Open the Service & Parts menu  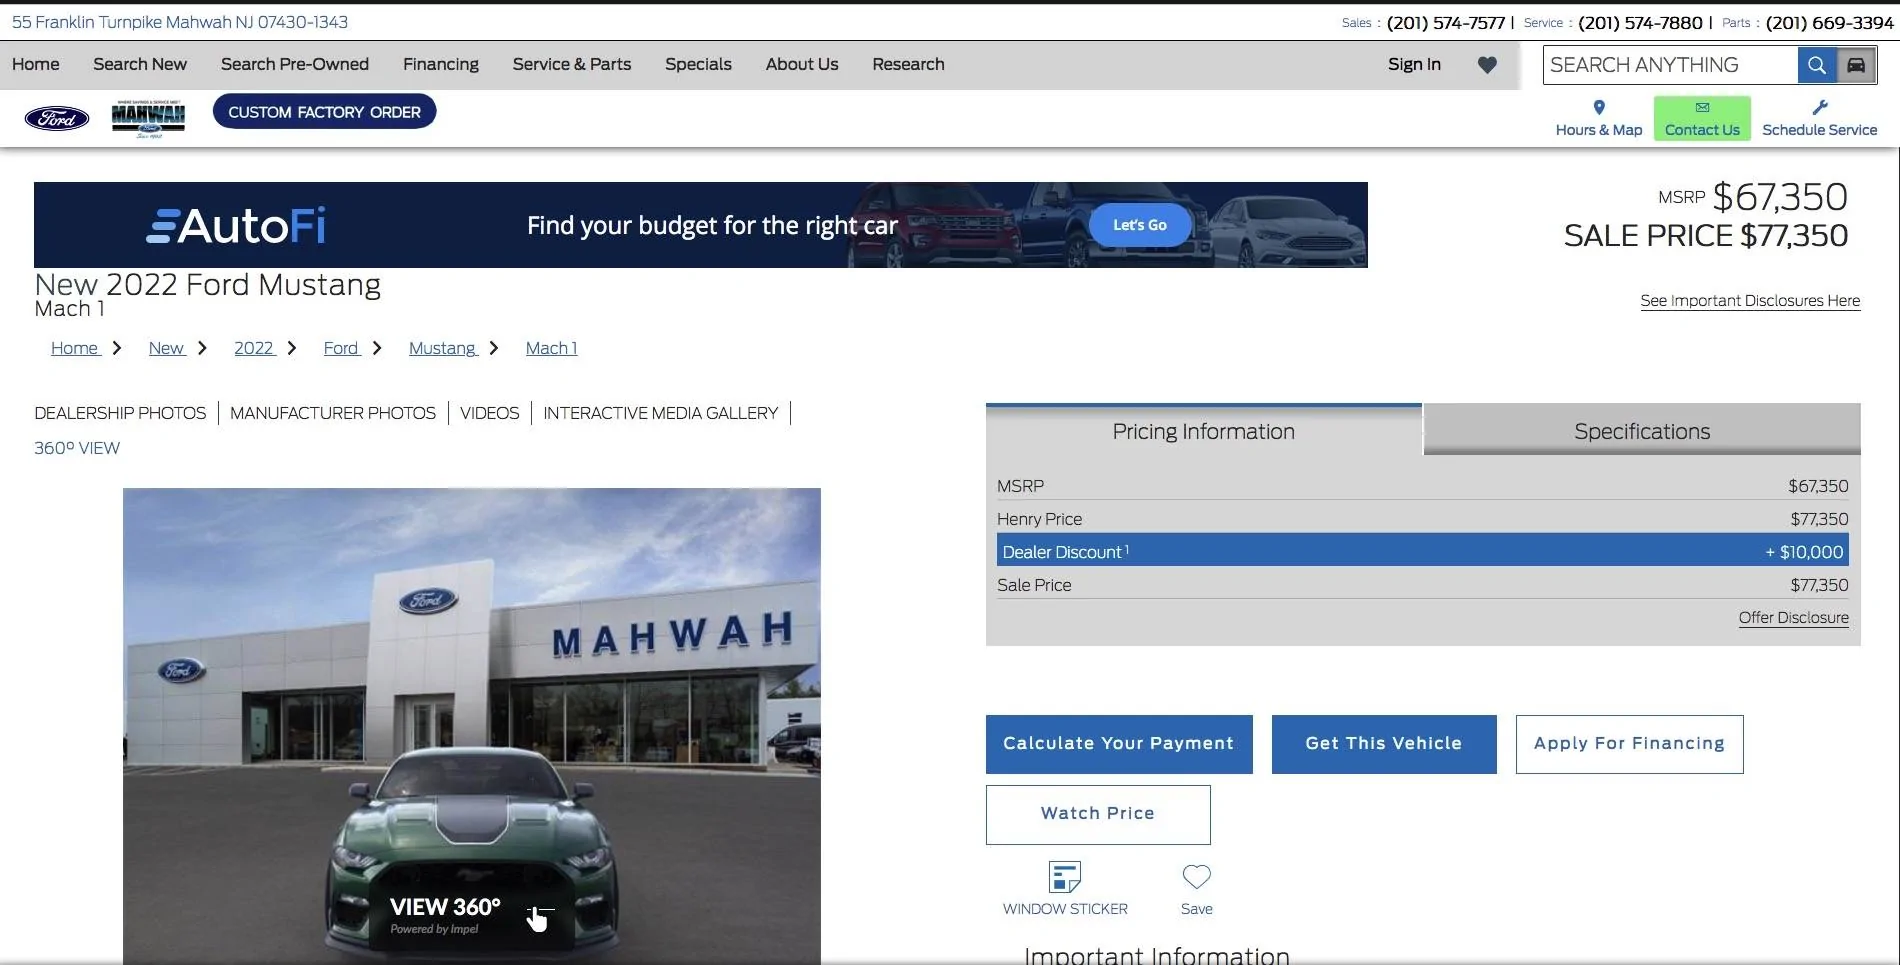(572, 64)
